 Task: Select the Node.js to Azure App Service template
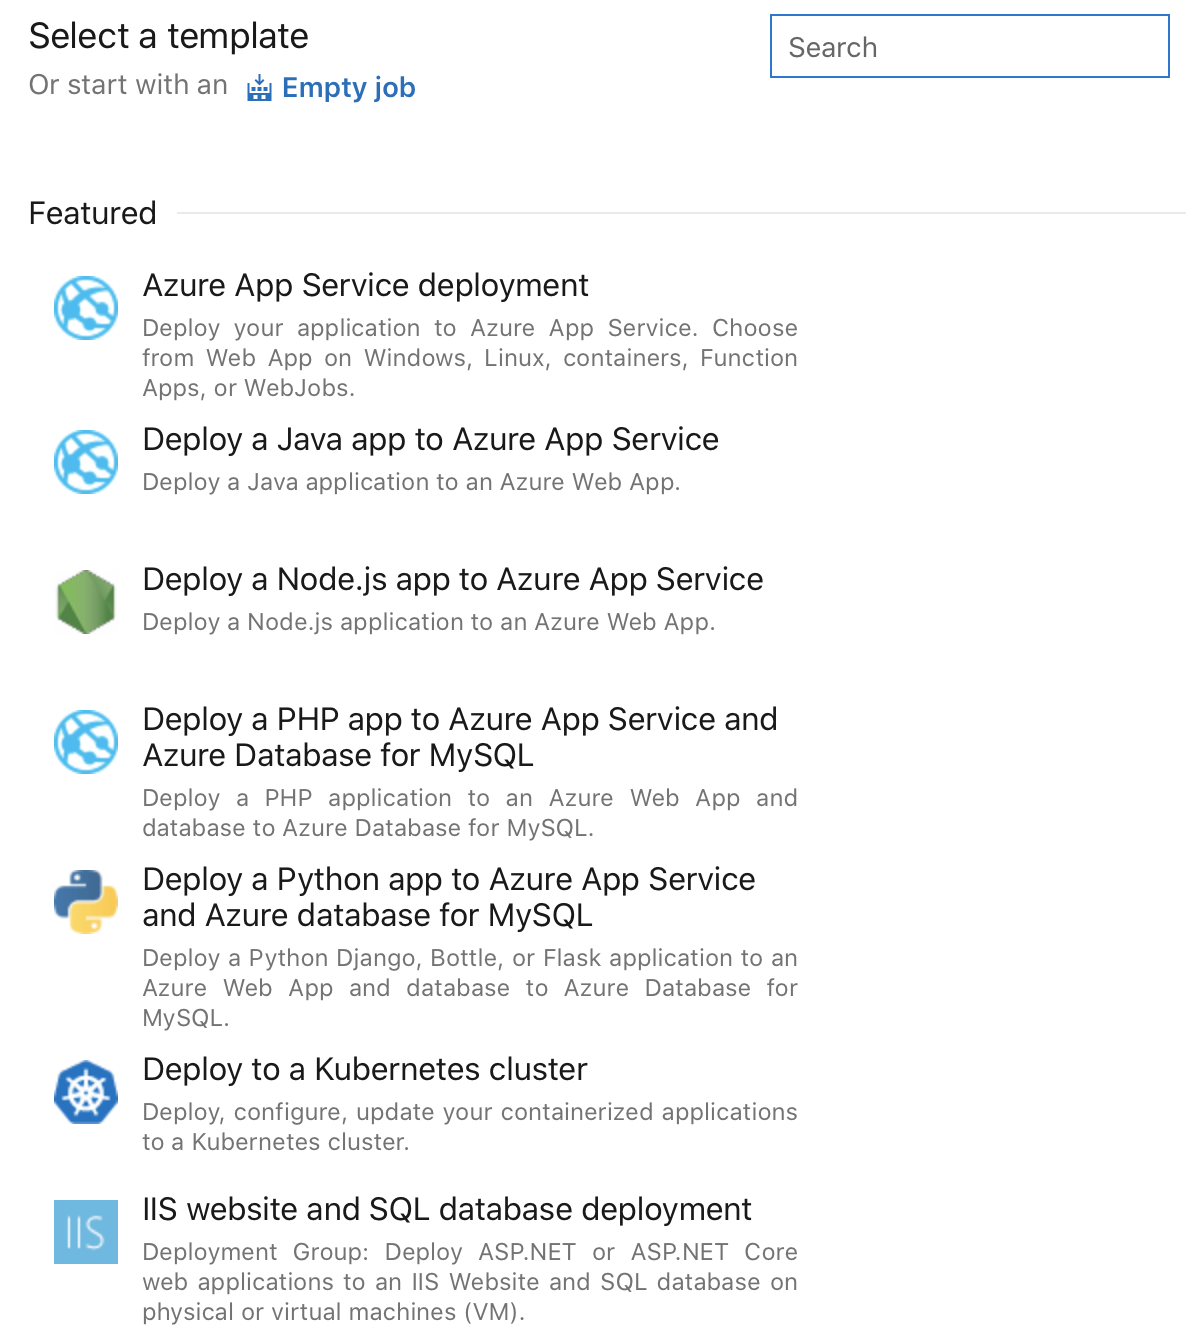(x=453, y=579)
